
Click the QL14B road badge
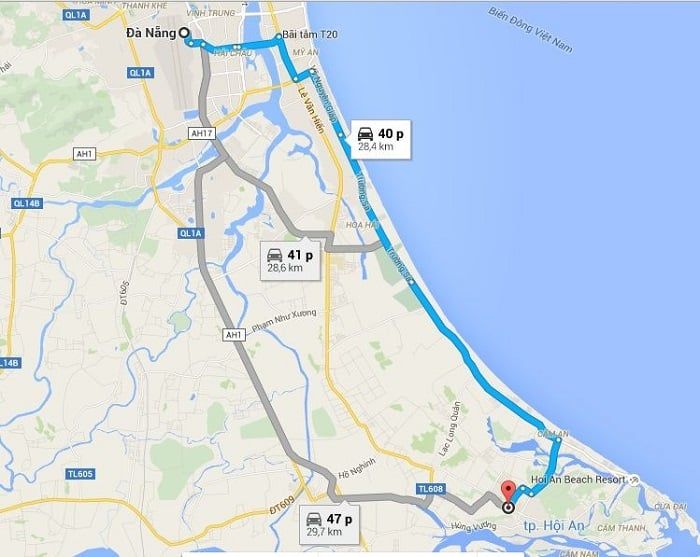click(27, 204)
